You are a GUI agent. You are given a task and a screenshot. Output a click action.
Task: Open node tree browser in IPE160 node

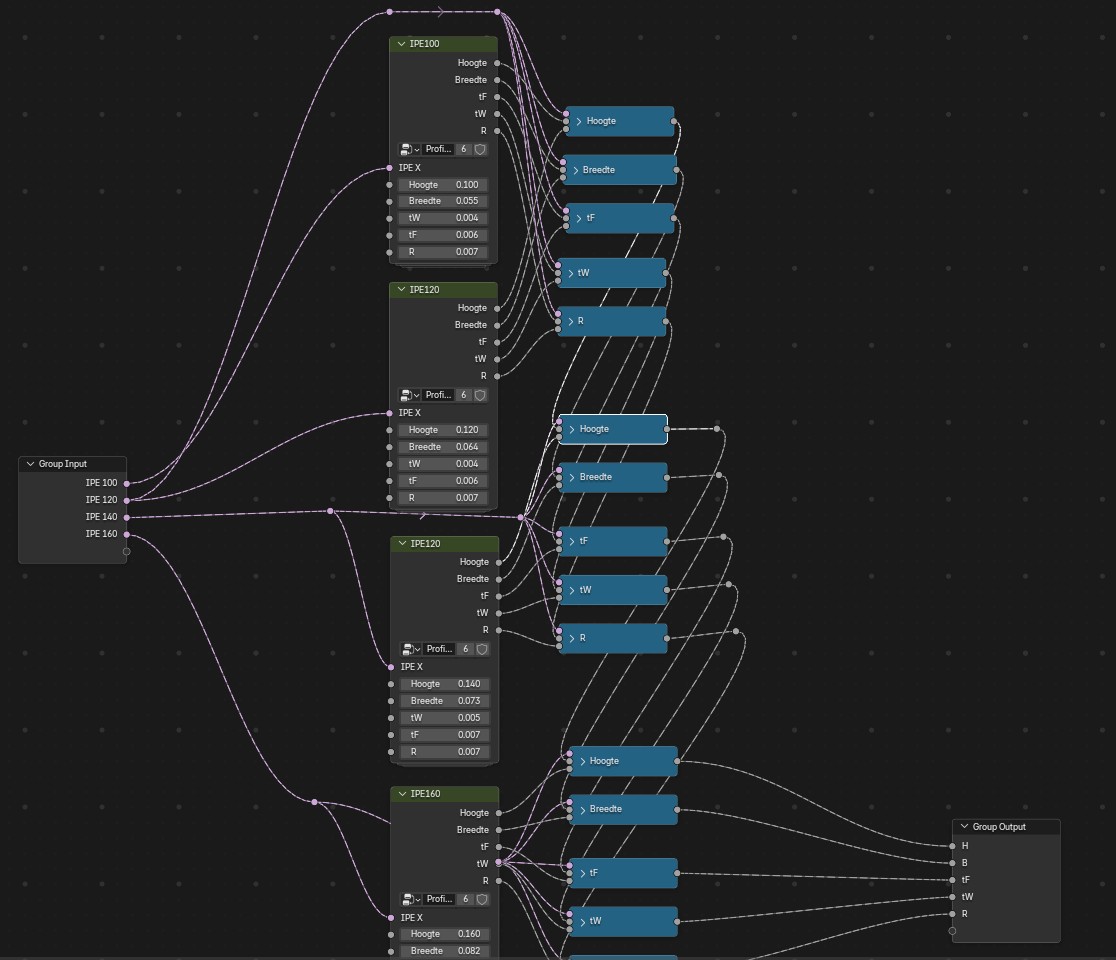[411, 900]
